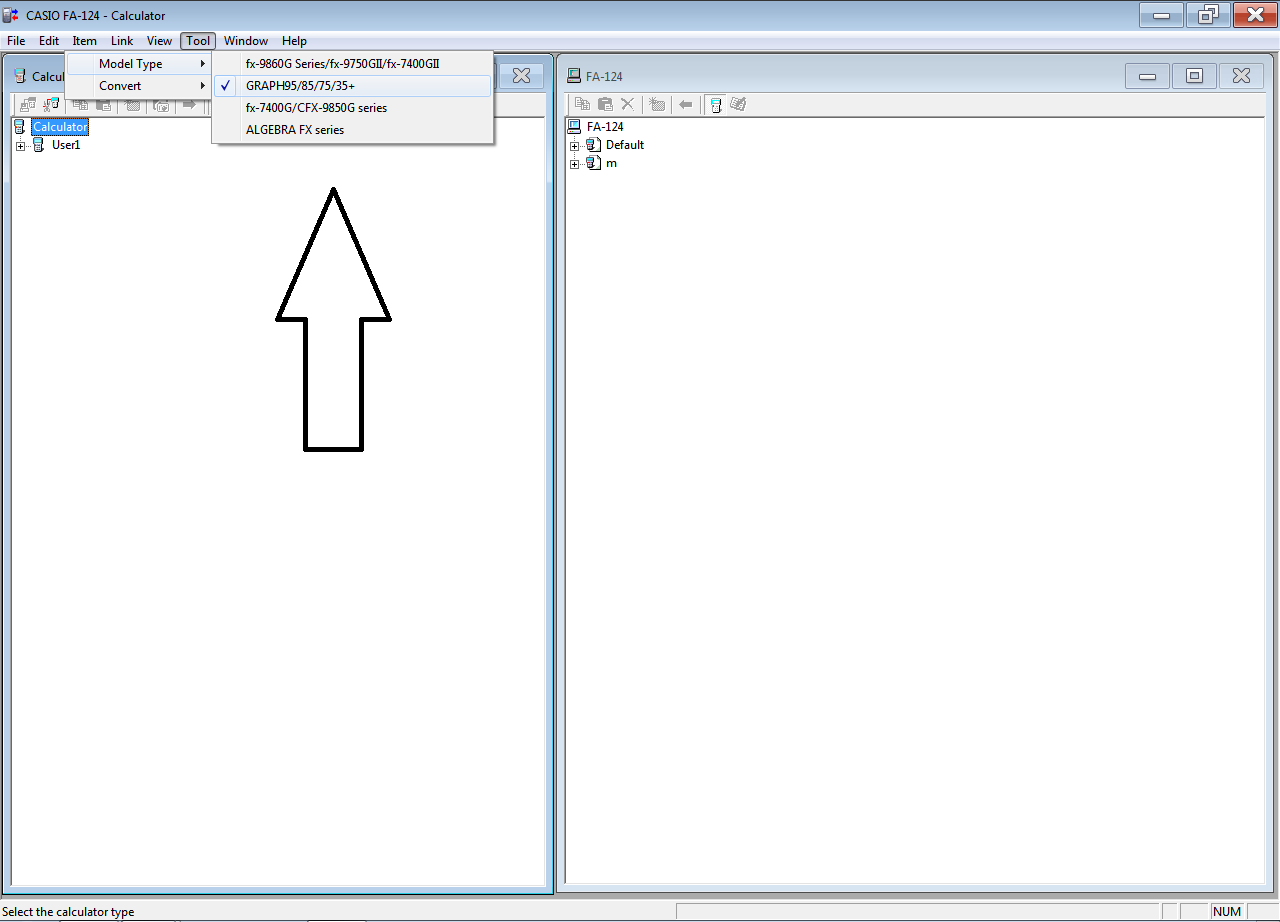
Task: Expand the Default tree node
Action: 574,146
